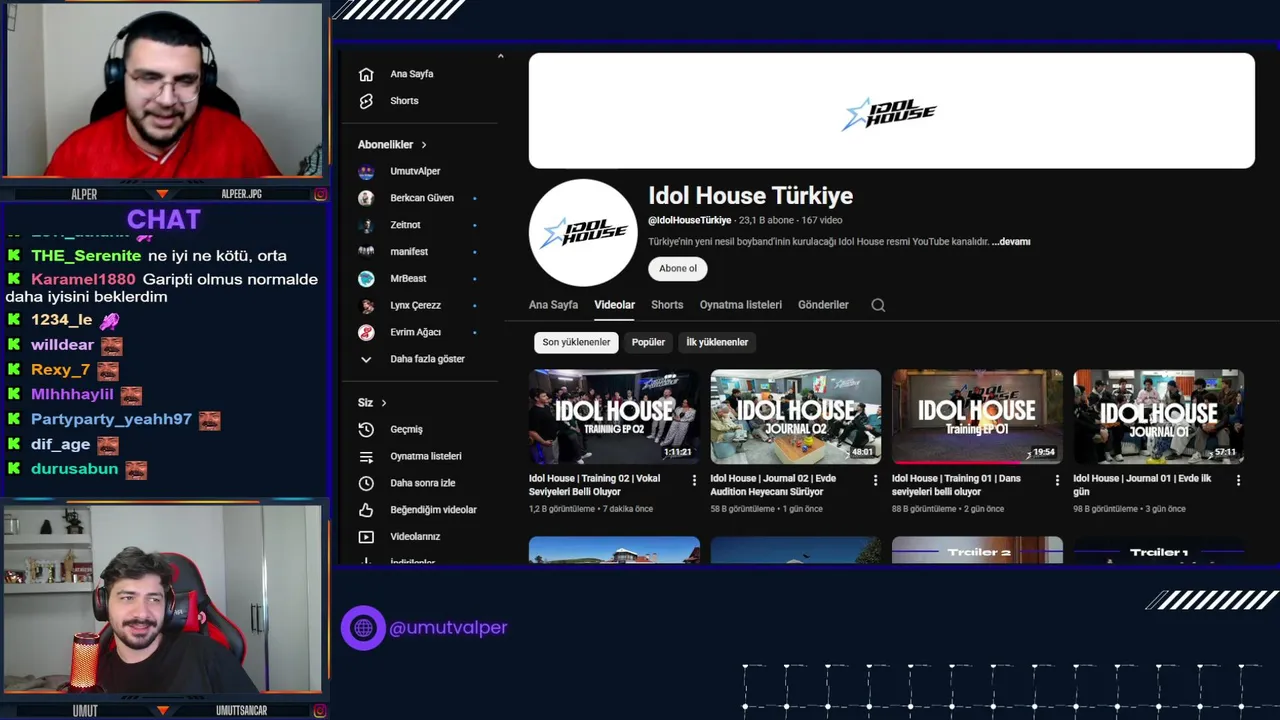Collapse sidebar using the top arrow
Screen dimensions: 1280x720
(x=500, y=56)
